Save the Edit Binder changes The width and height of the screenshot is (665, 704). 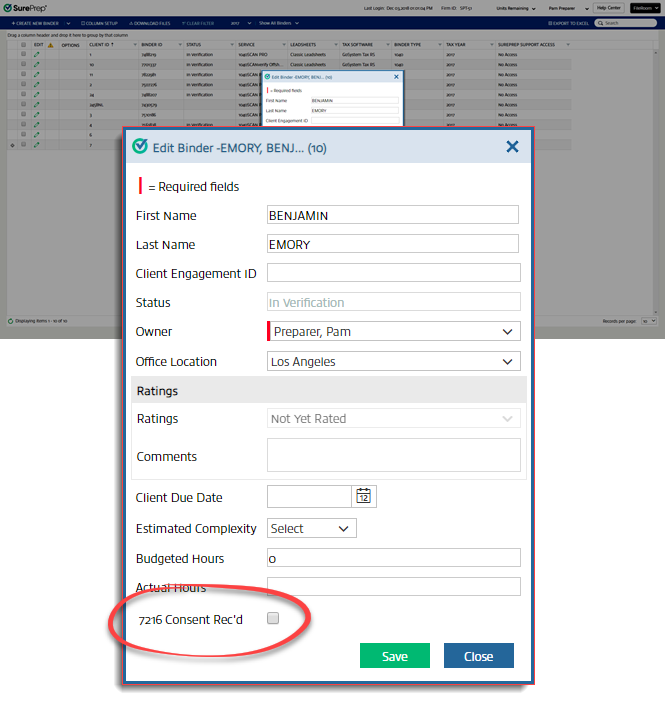395,656
